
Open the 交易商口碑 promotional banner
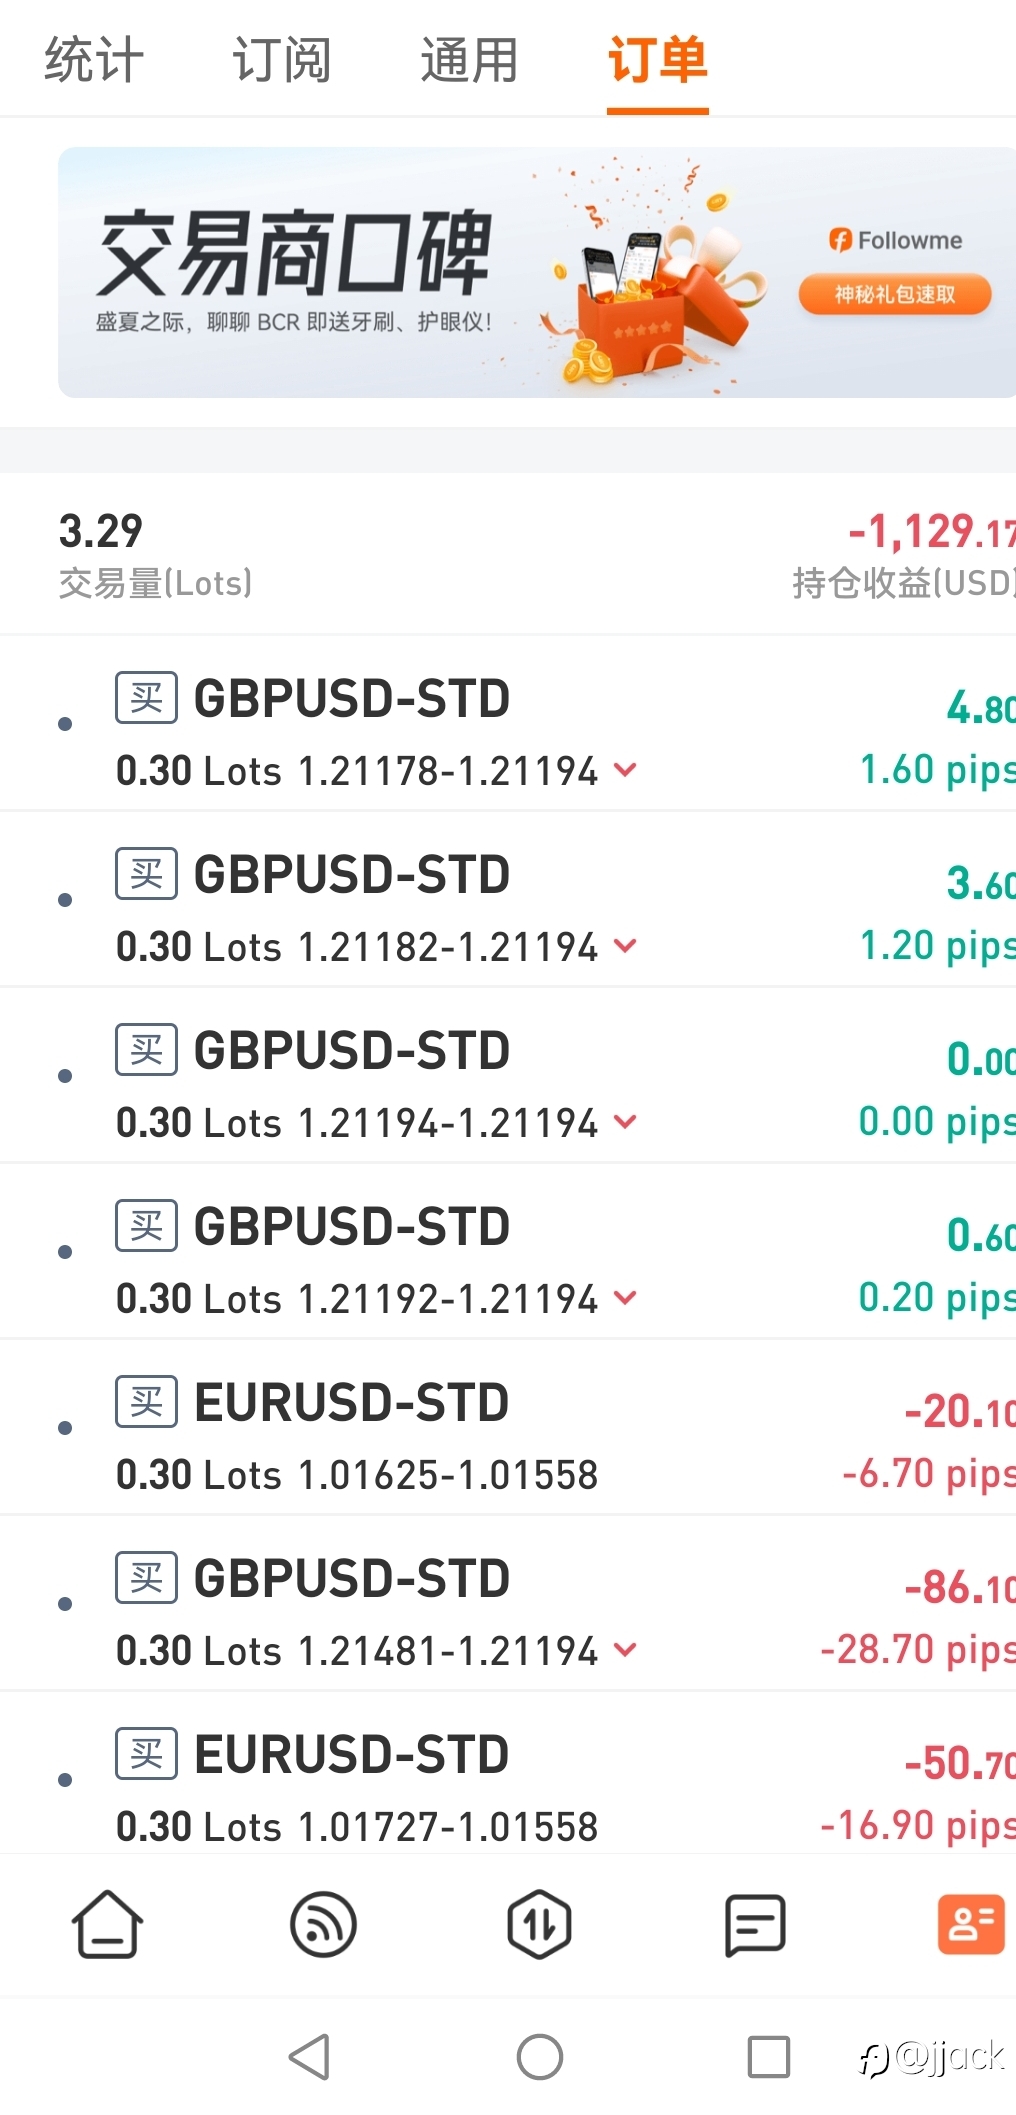point(537,272)
